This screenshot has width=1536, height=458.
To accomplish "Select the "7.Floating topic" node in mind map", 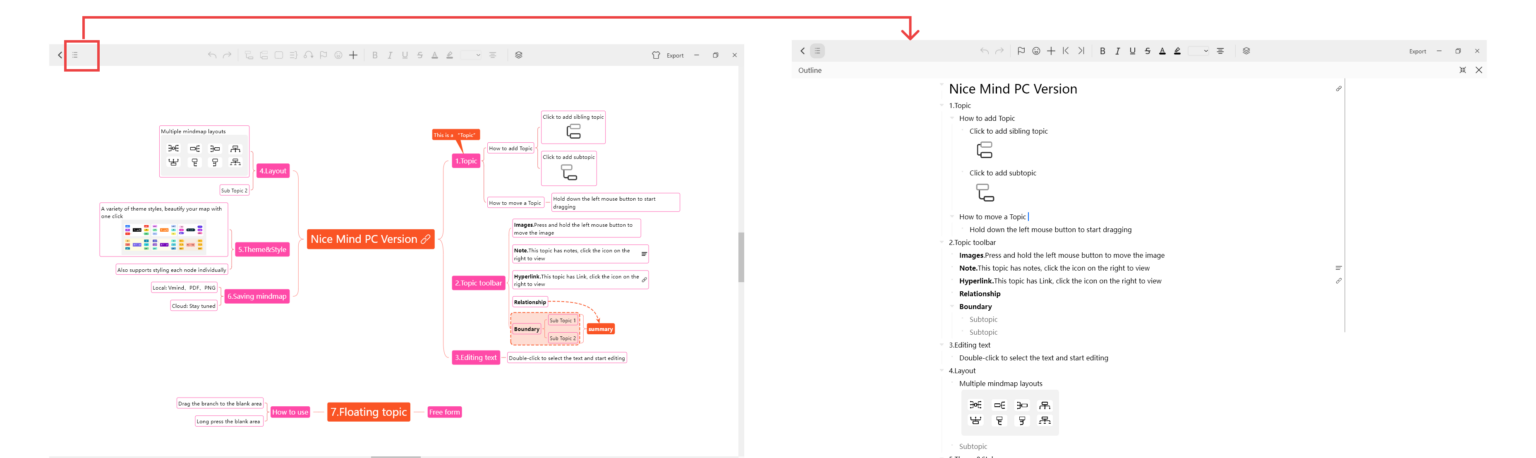I will [x=369, y=412].
